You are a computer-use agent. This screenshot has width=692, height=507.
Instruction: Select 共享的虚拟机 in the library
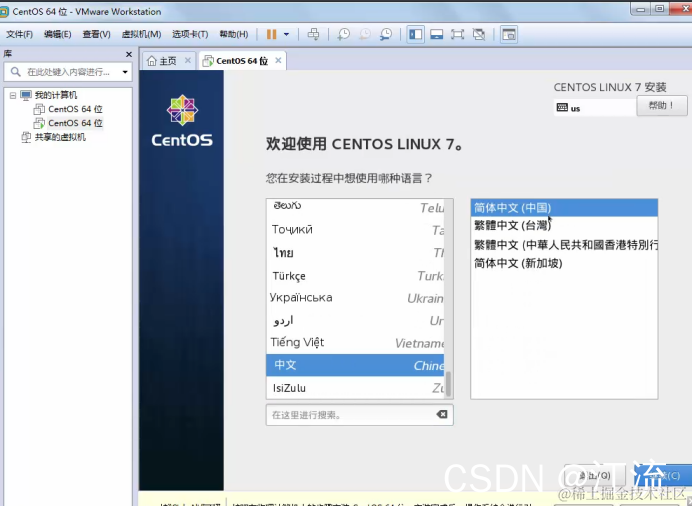tap(60, 137)
